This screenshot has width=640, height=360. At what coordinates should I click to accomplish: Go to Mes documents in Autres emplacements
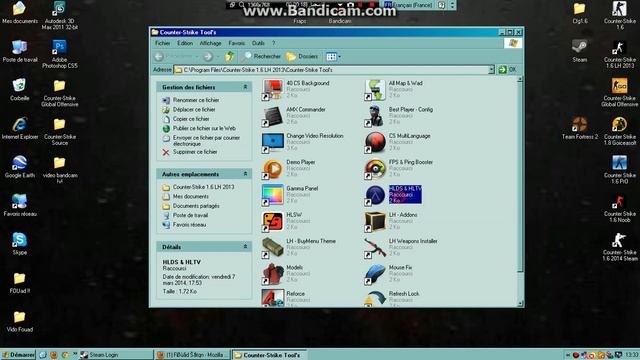point(191,196)
